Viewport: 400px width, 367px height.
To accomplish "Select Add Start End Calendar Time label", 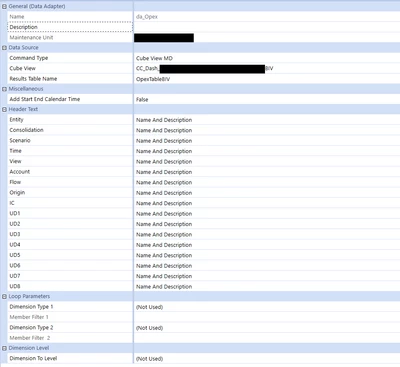I will (45, 99).
